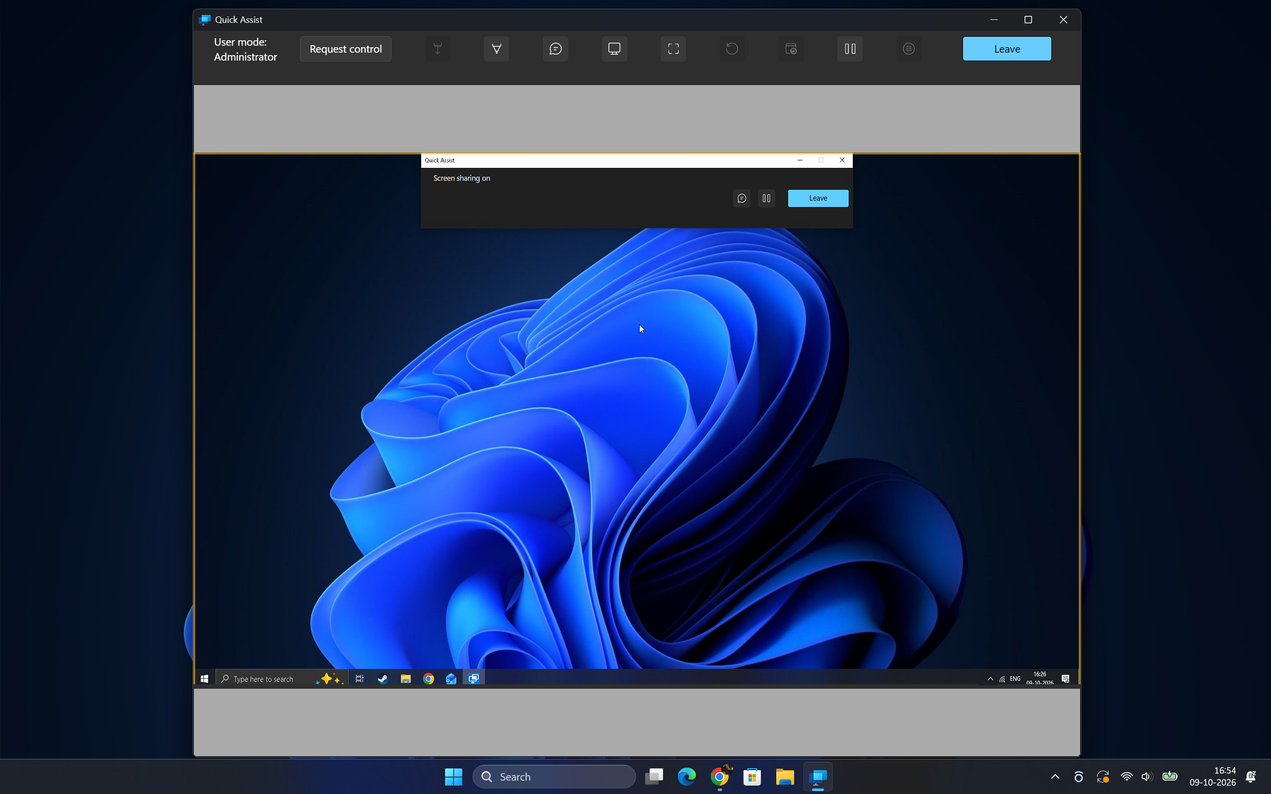Pause the session from the main toolbar

click(850, 49)
